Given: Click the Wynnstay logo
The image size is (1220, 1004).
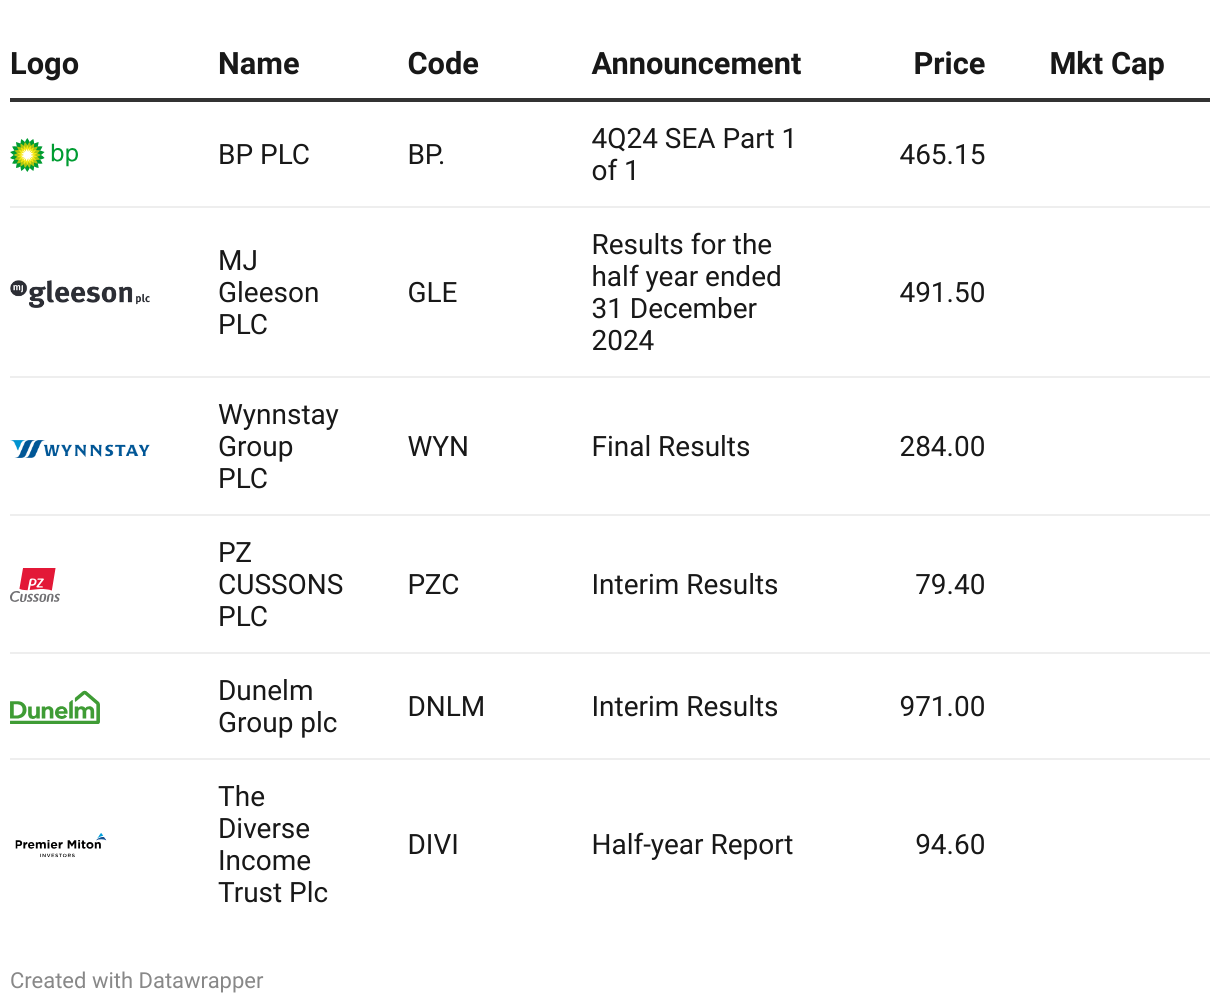Looking at the screenshot, I should (x=81, y=449).
